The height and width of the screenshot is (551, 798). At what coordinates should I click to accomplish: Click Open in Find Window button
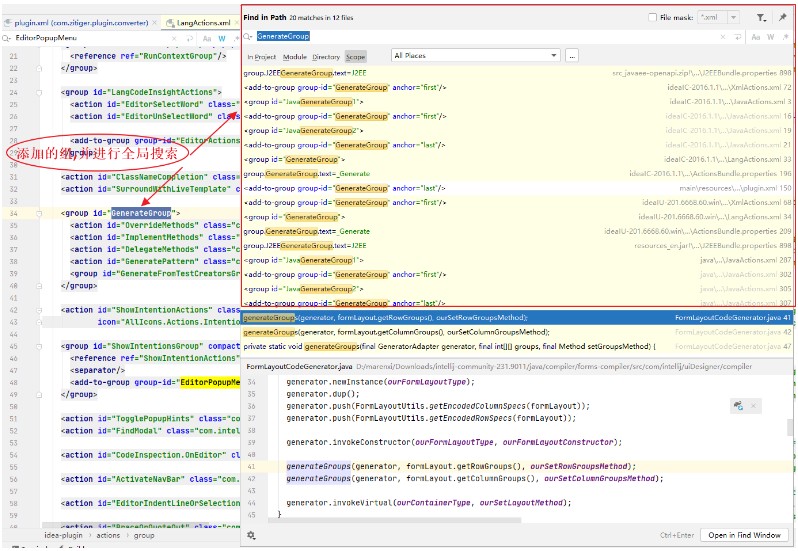[x=744, y=535]
